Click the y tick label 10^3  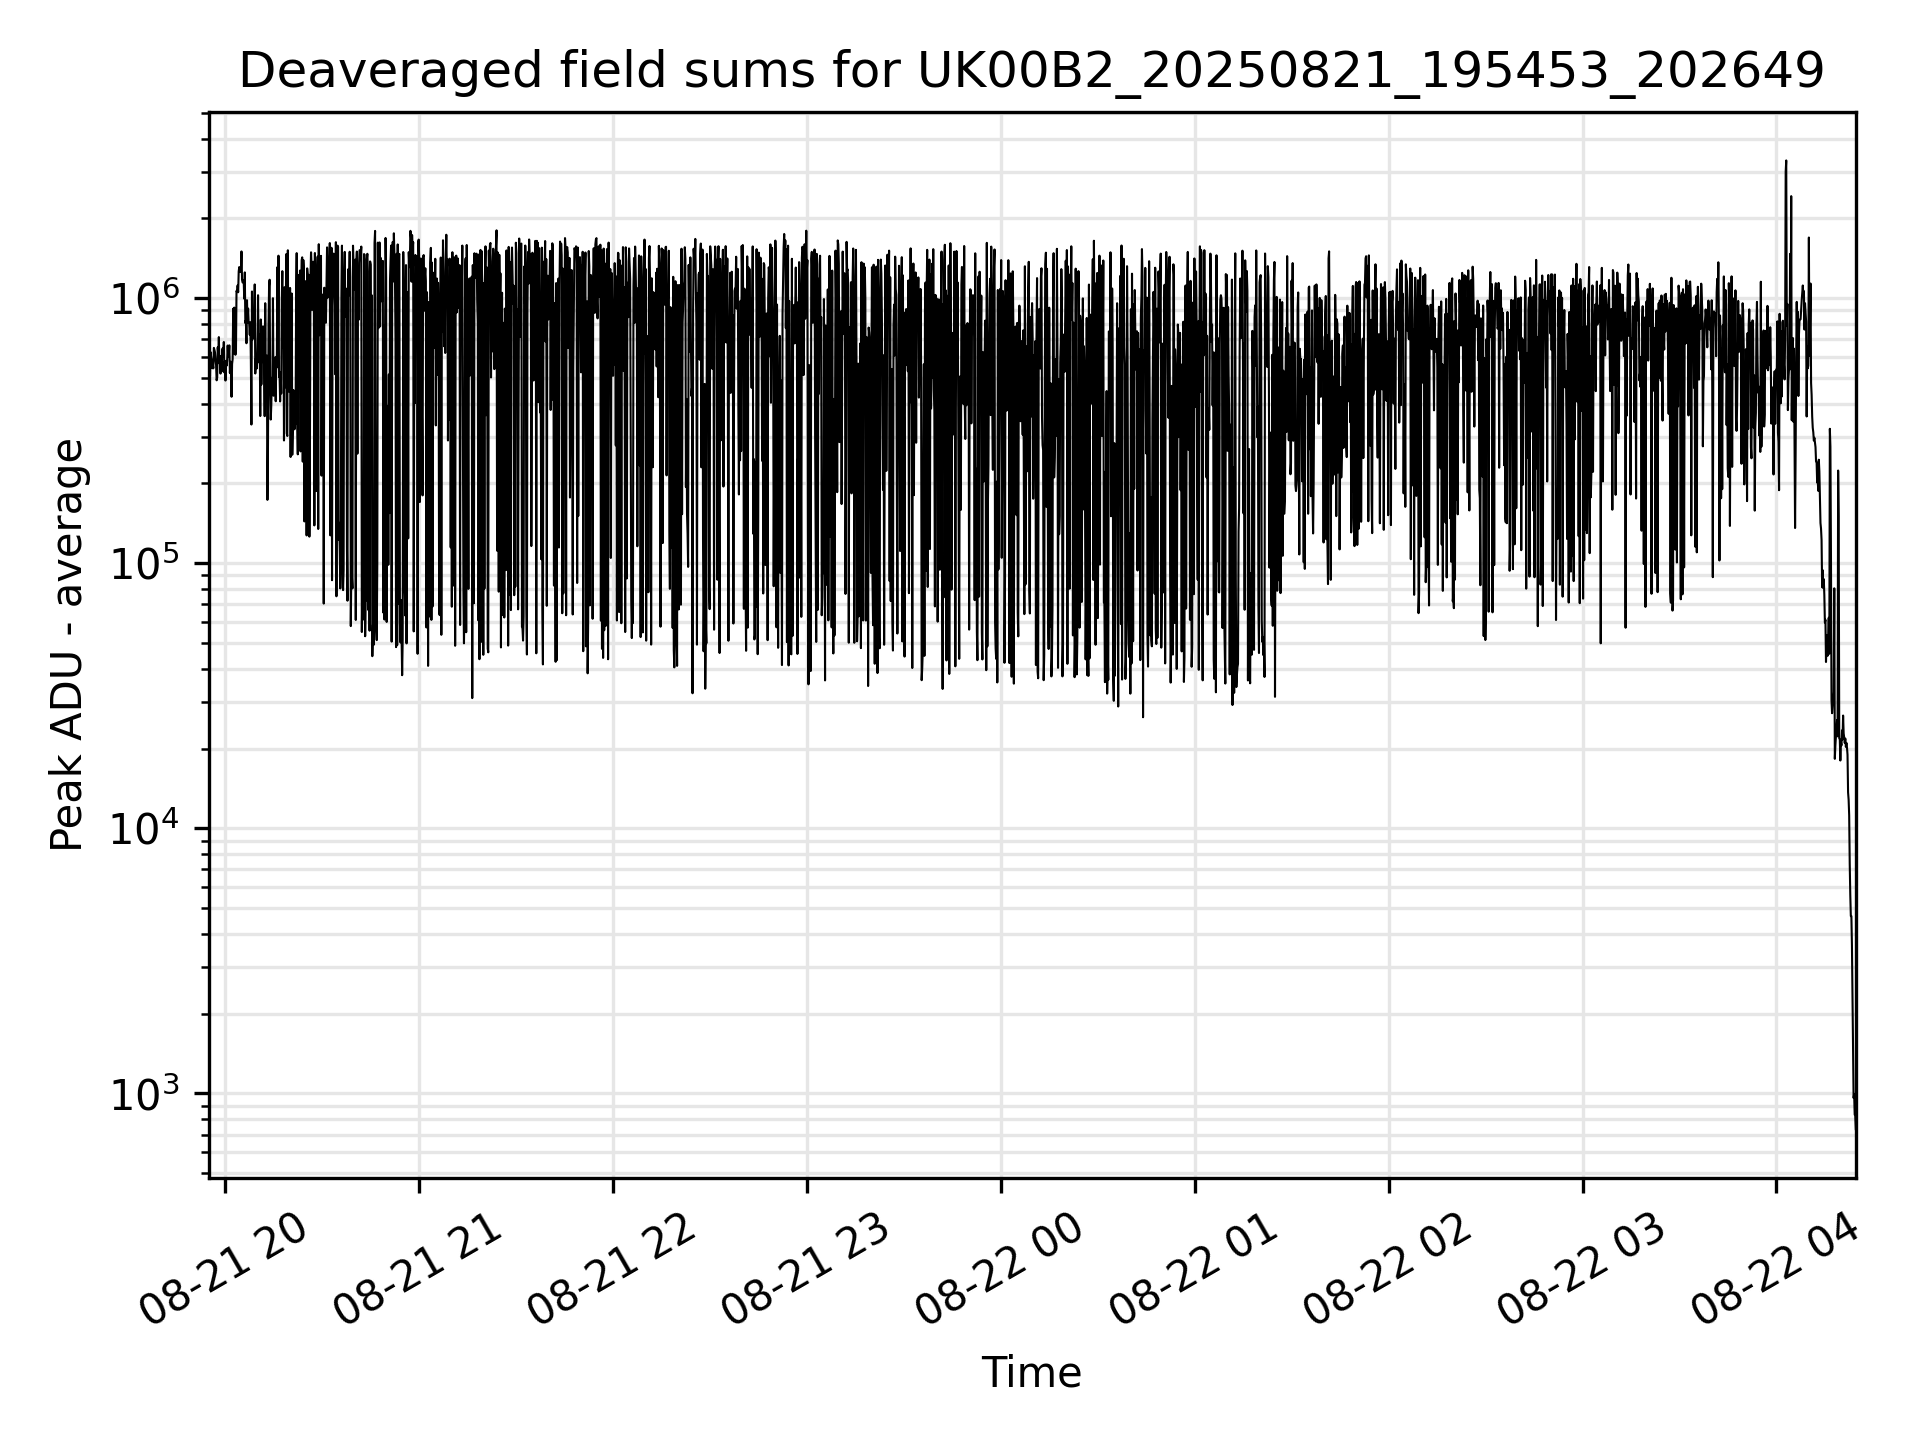pos(146,1092)
